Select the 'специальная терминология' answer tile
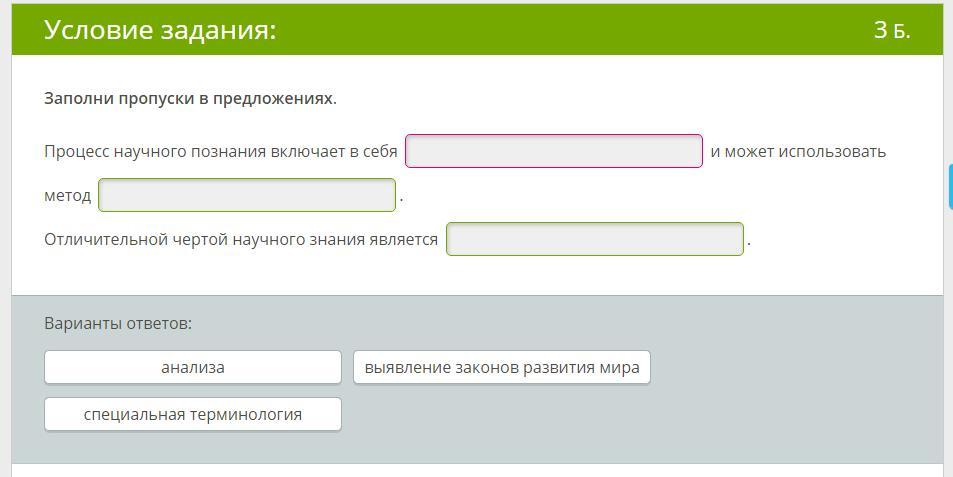The image size is (953, 477). point(192,414)
